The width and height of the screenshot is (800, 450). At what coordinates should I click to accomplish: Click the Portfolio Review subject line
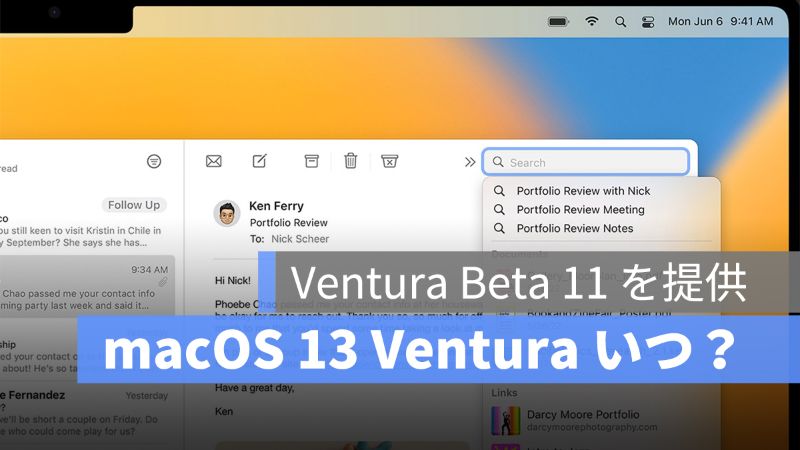tap(288, 222)
